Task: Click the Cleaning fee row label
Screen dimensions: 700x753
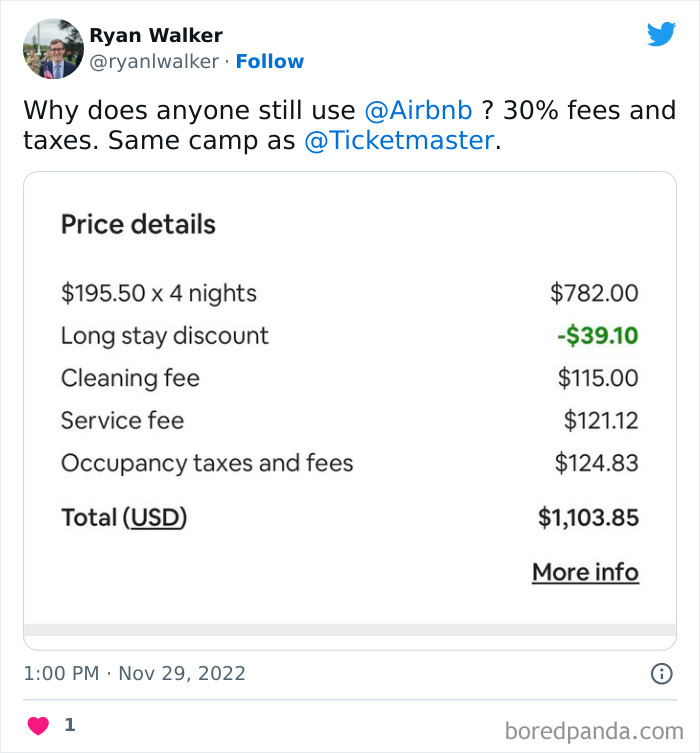Action: 130,378
